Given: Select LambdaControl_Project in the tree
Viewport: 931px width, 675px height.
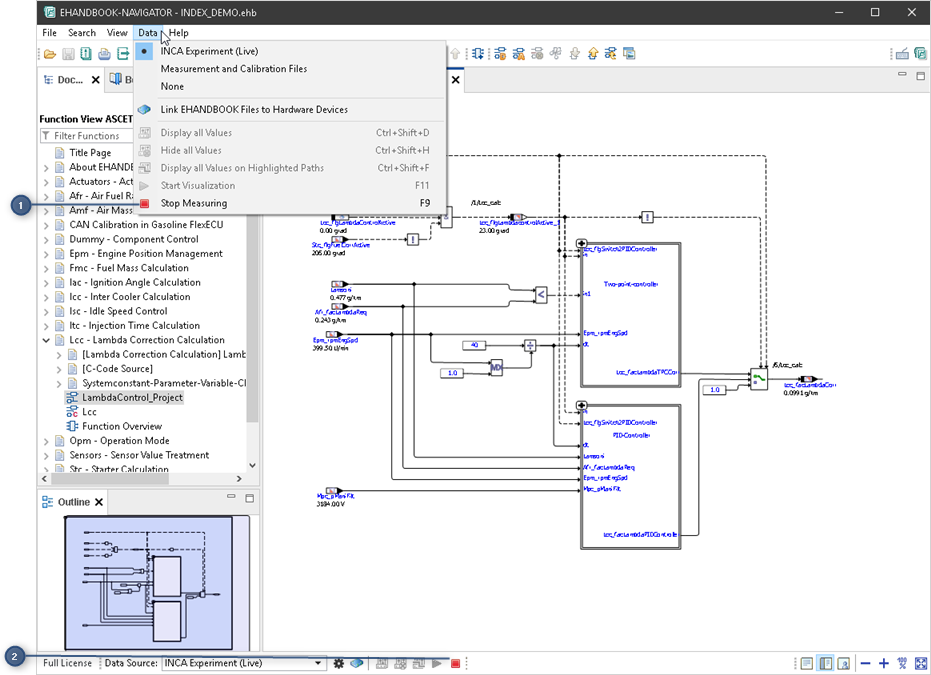Looking at the screenshot, I should coord(132,398).
